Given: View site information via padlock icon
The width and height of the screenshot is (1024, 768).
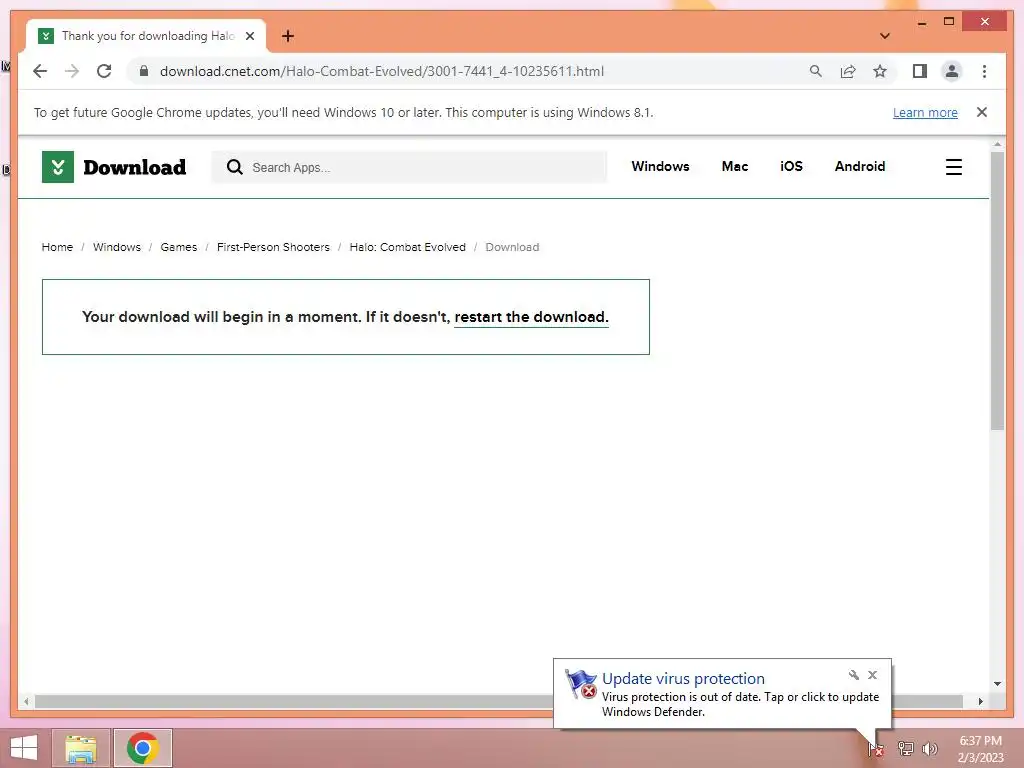Looking at the screenshot, I should 144,71.
